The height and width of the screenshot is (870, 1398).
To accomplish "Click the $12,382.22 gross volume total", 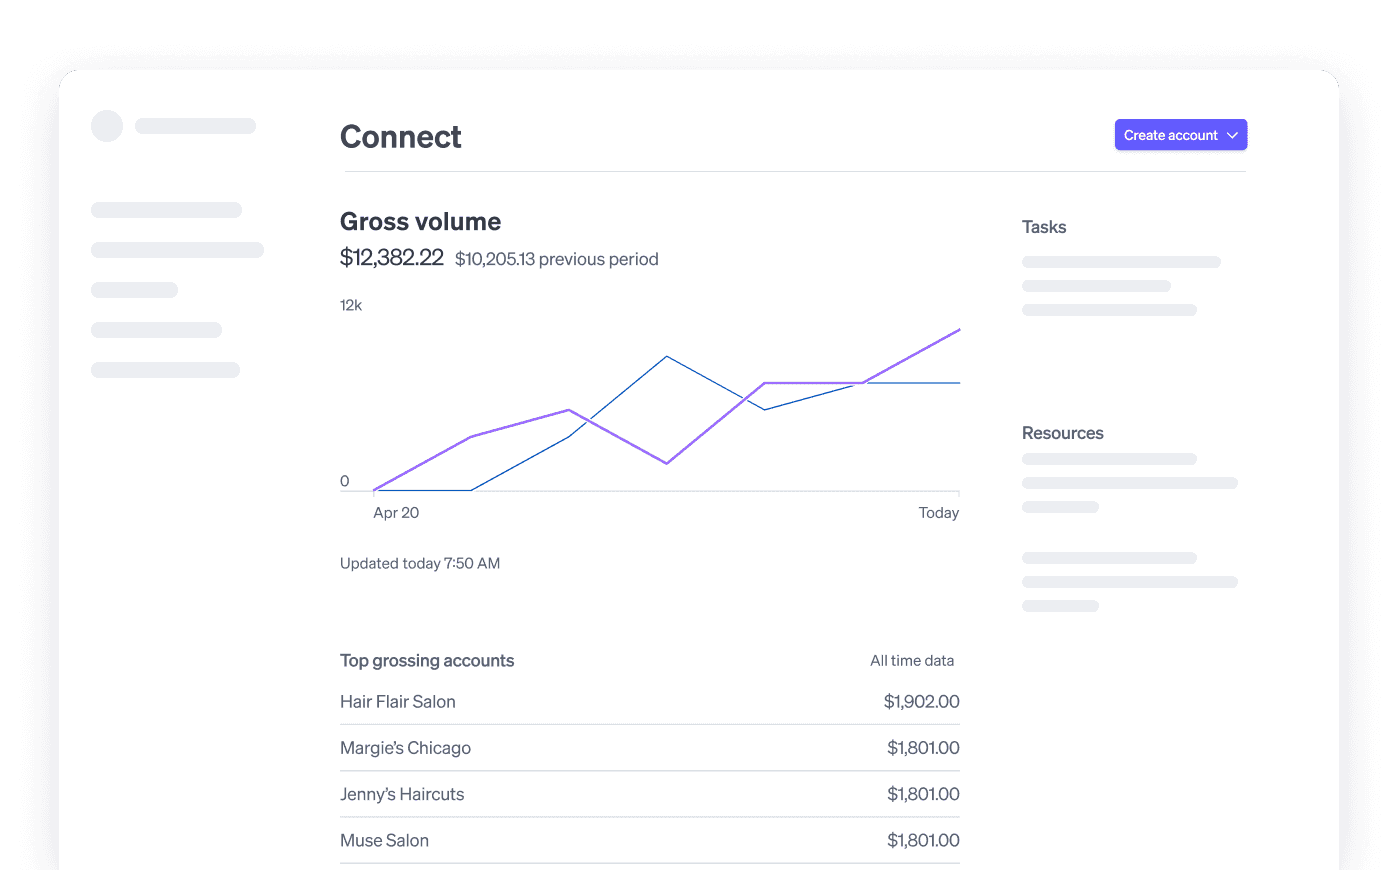I will click(391, 258).
